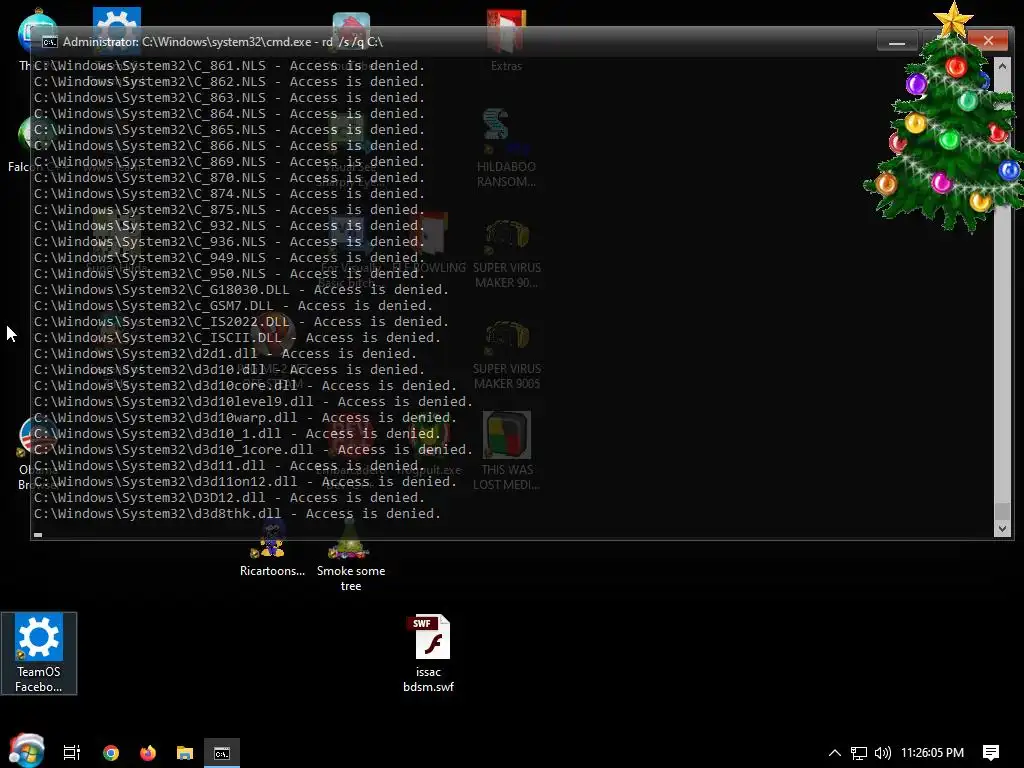This screenshot has width=1024, height=768.
Task: Select THIS WAS LOST MEDI... desktop icon
Action: click(506, 451)
